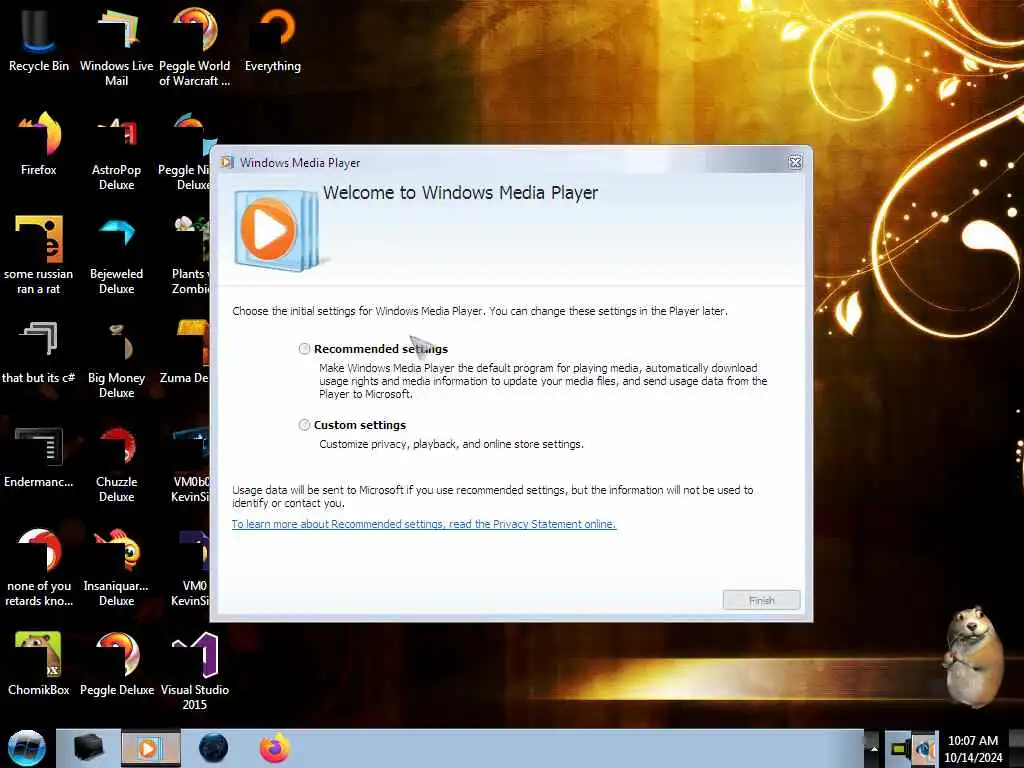Click the dark globe taskbar icon

(214, 748)
